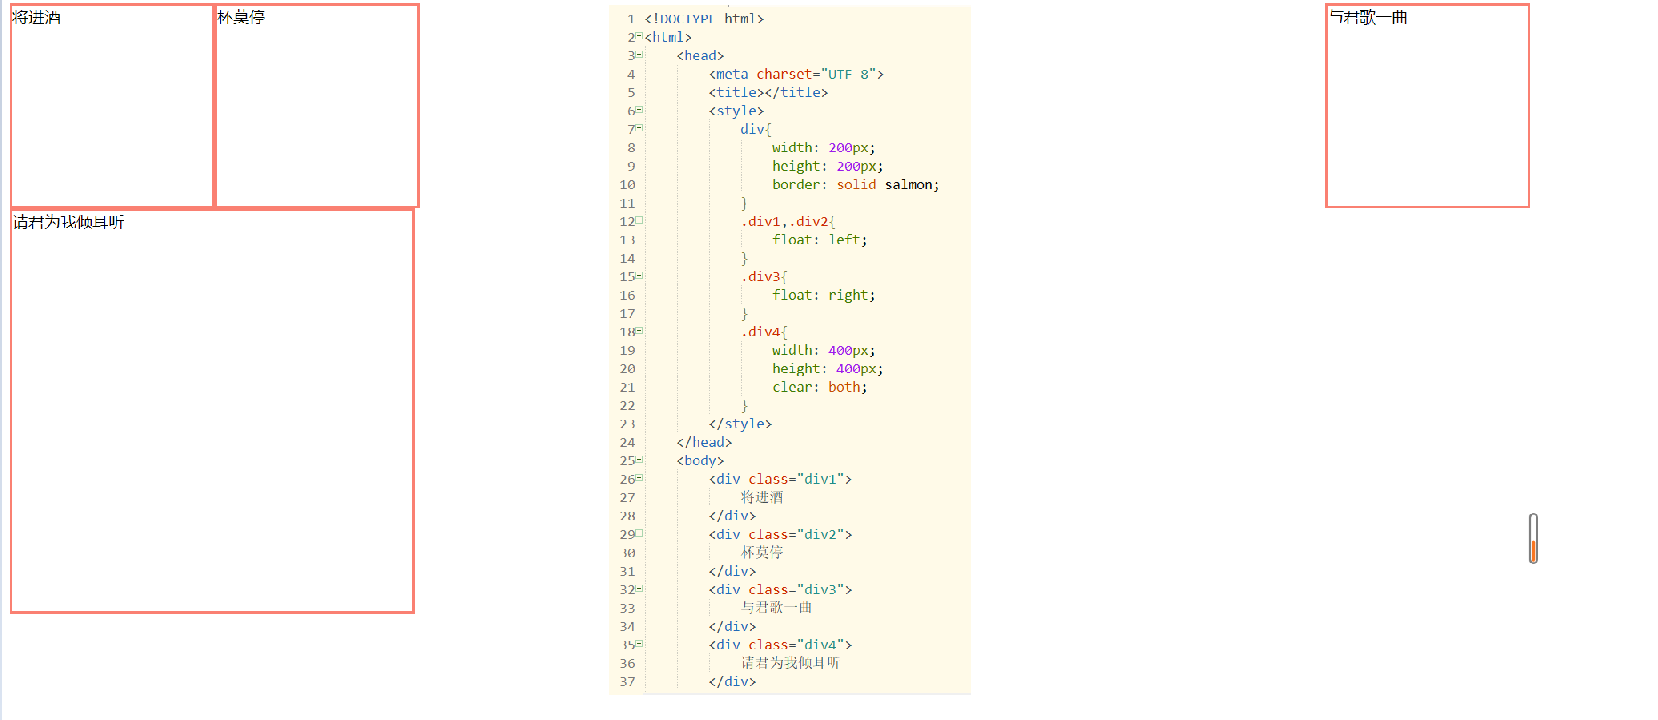Collapse the fold marker at line 18 .div4
This screenshot has height=720, width=1658.
[639, 331]
